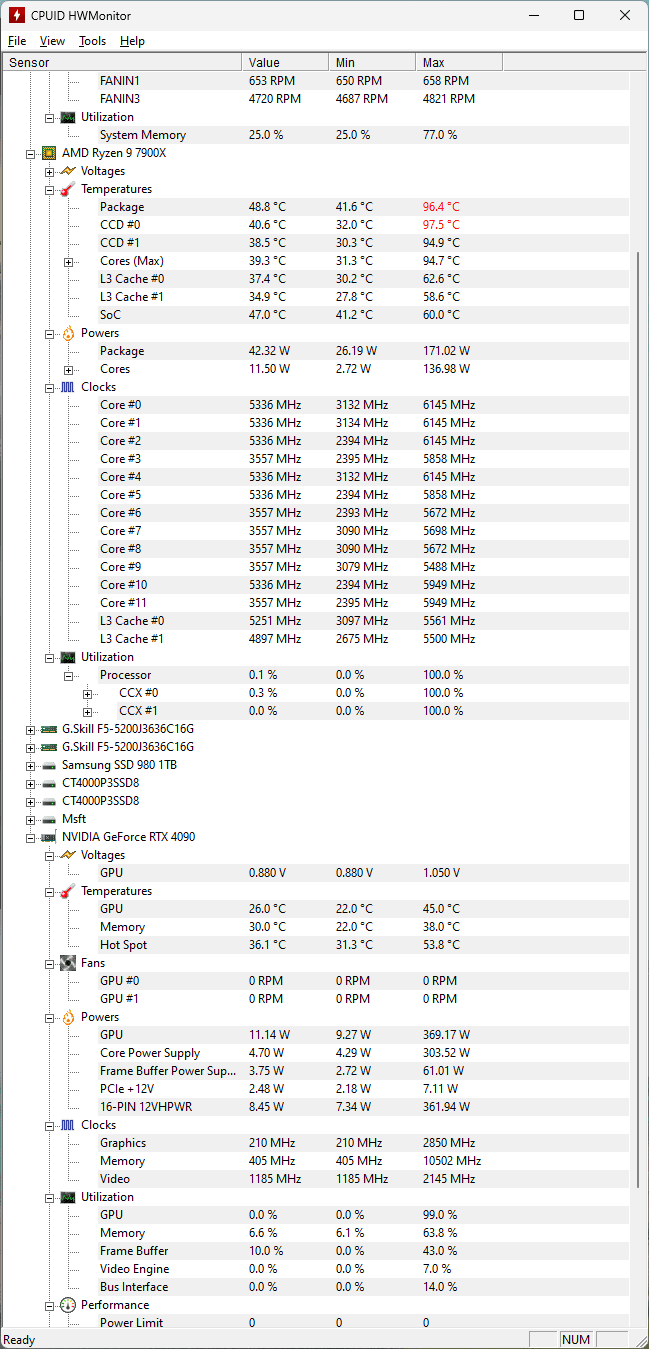Click the GPU Voltages icon
649x1349 pixels.
[x=67, y=855]
